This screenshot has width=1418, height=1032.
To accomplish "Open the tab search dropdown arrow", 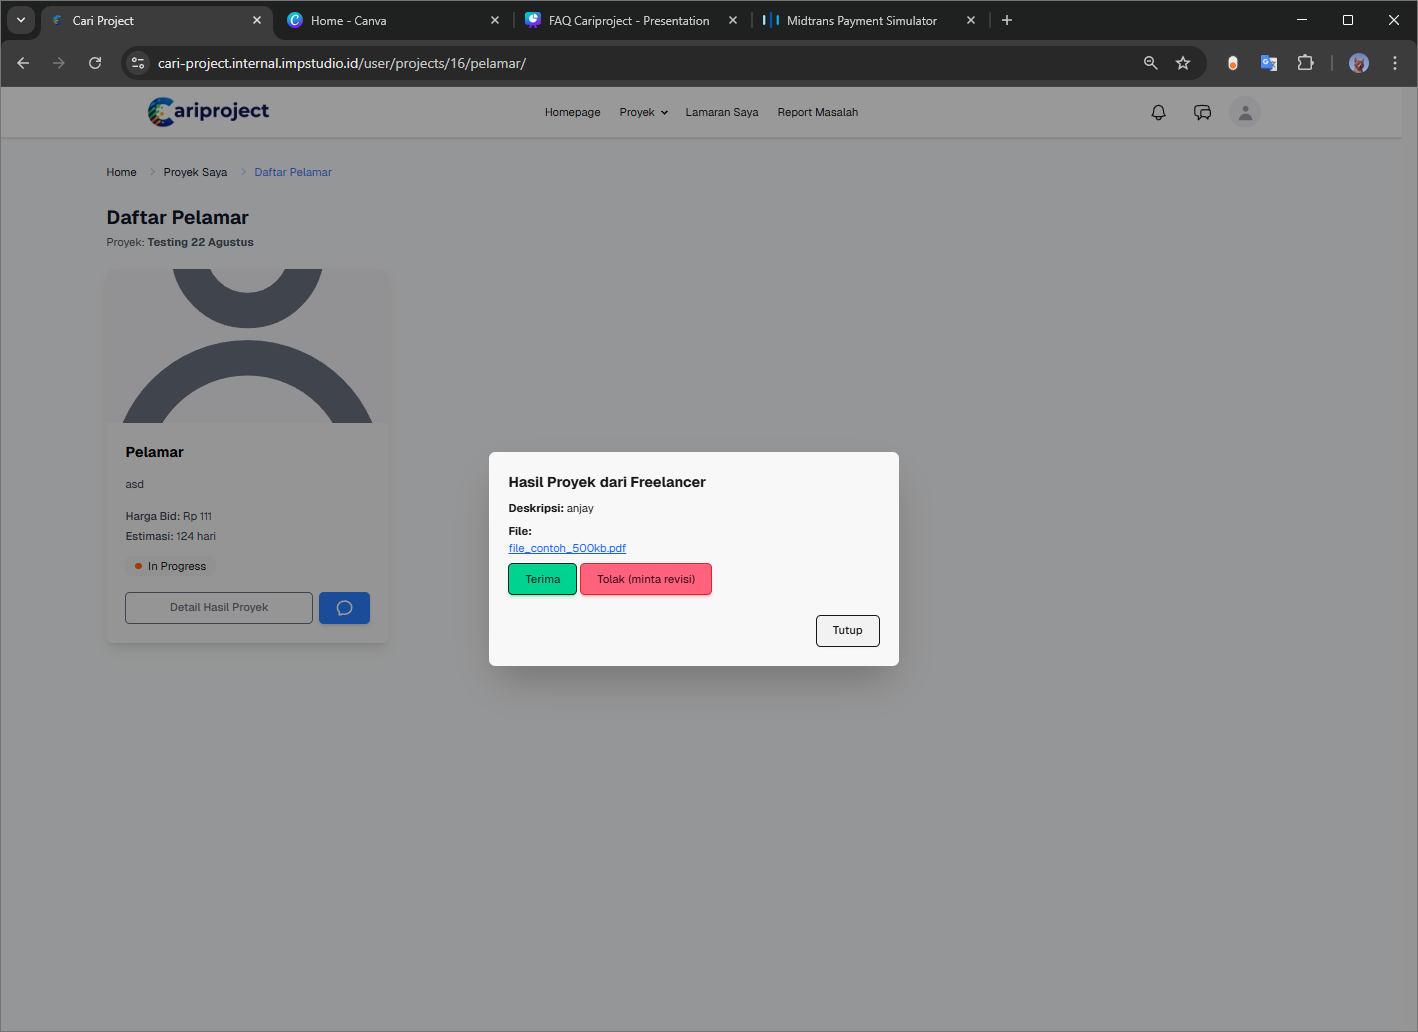I will (21, 20).
